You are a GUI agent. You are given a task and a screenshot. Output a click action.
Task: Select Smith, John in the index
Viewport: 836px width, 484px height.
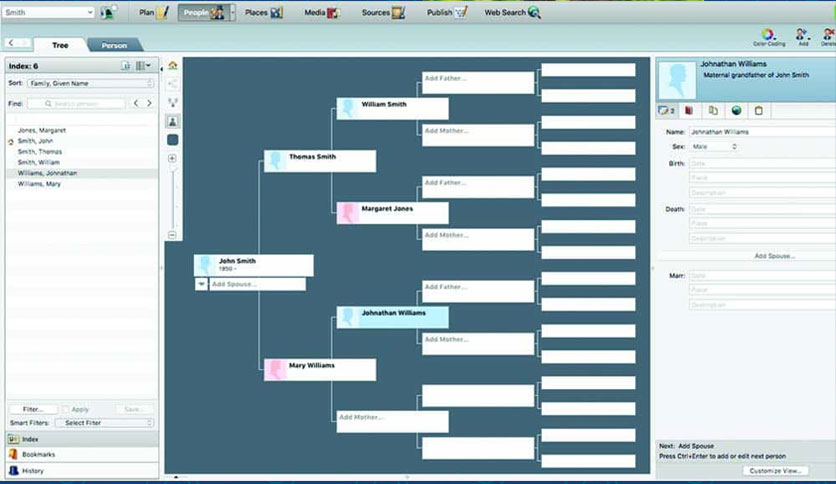pyautogui.click(x=82, y=141)
